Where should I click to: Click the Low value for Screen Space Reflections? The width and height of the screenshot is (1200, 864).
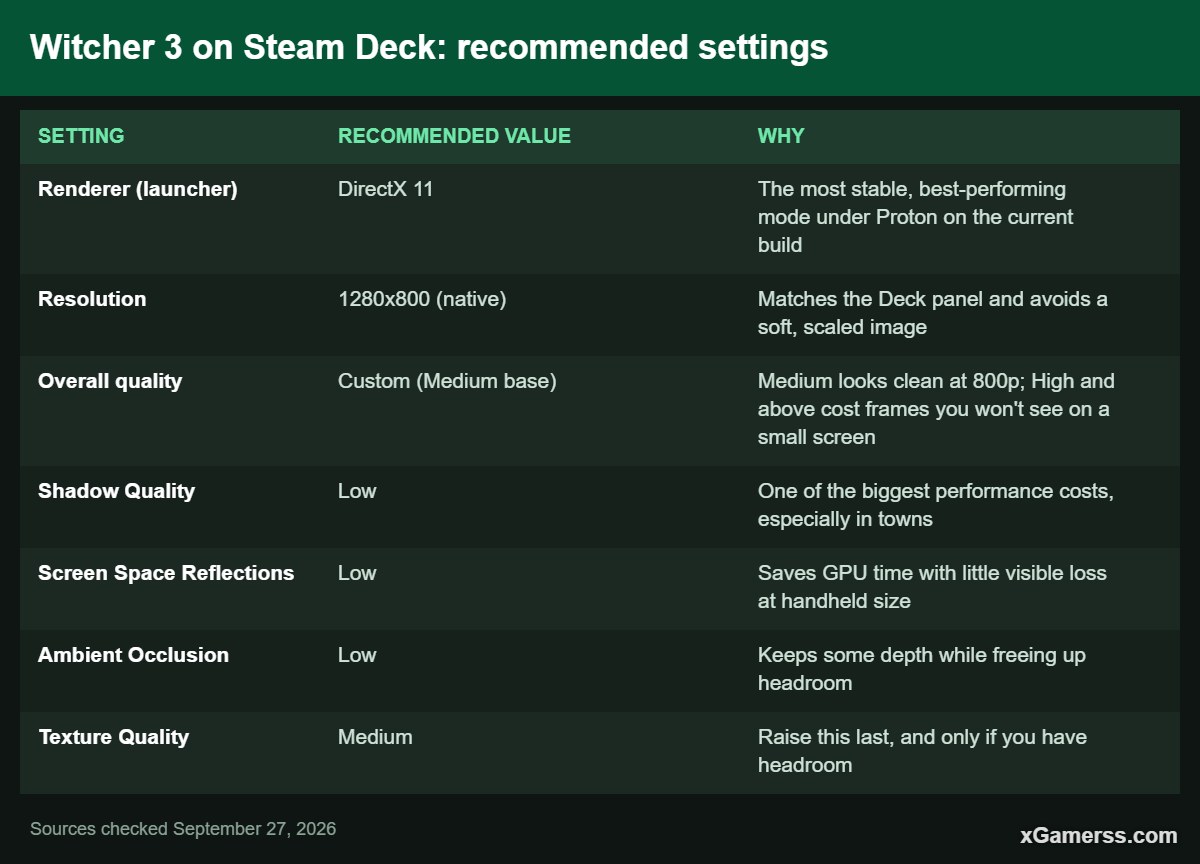click(x=357, y=573)
